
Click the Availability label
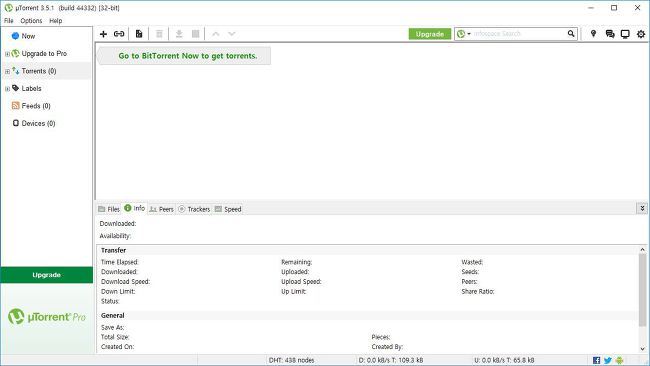coord(115,236)
